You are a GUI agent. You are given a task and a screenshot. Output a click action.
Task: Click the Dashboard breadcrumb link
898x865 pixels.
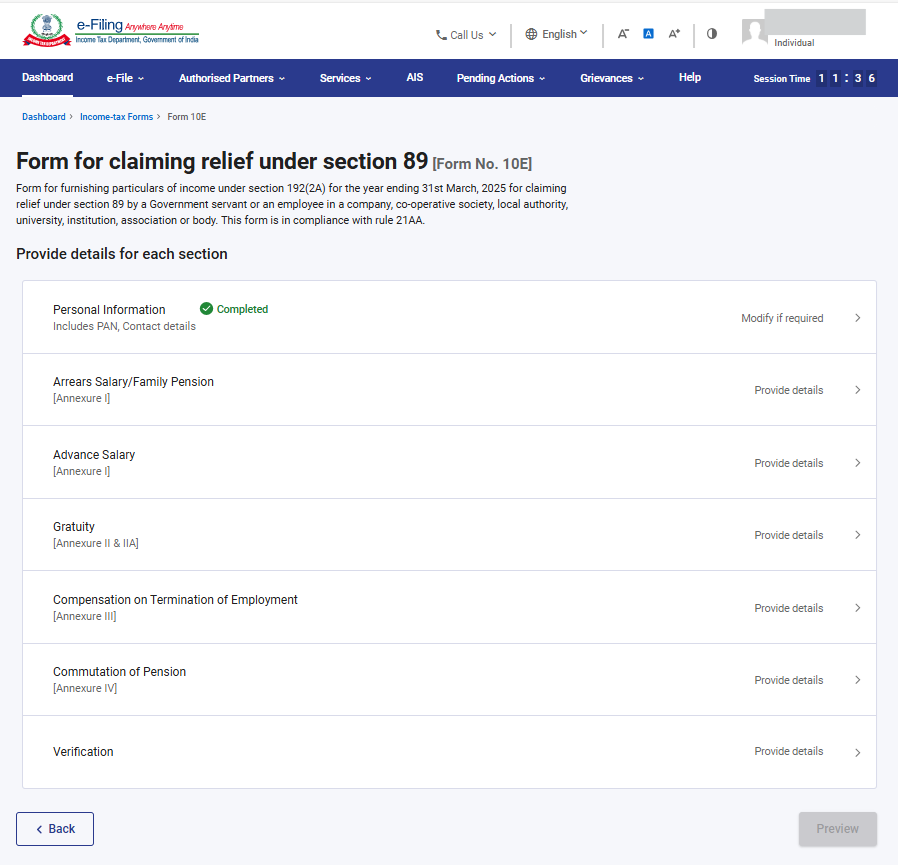(x=43, y=117)
